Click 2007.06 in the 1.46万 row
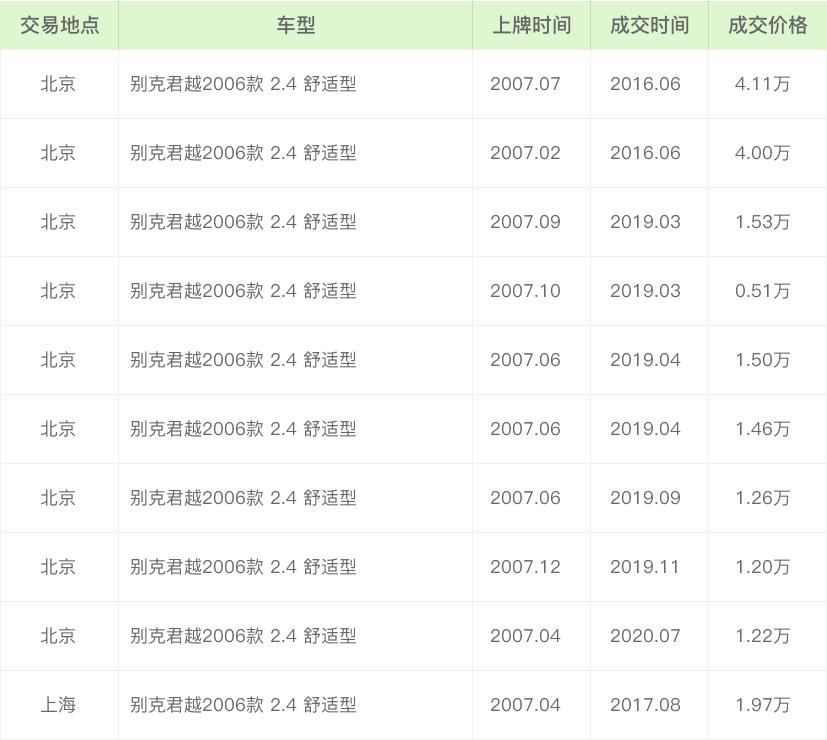This screenshot has height=740, width=827. [525, 429]
